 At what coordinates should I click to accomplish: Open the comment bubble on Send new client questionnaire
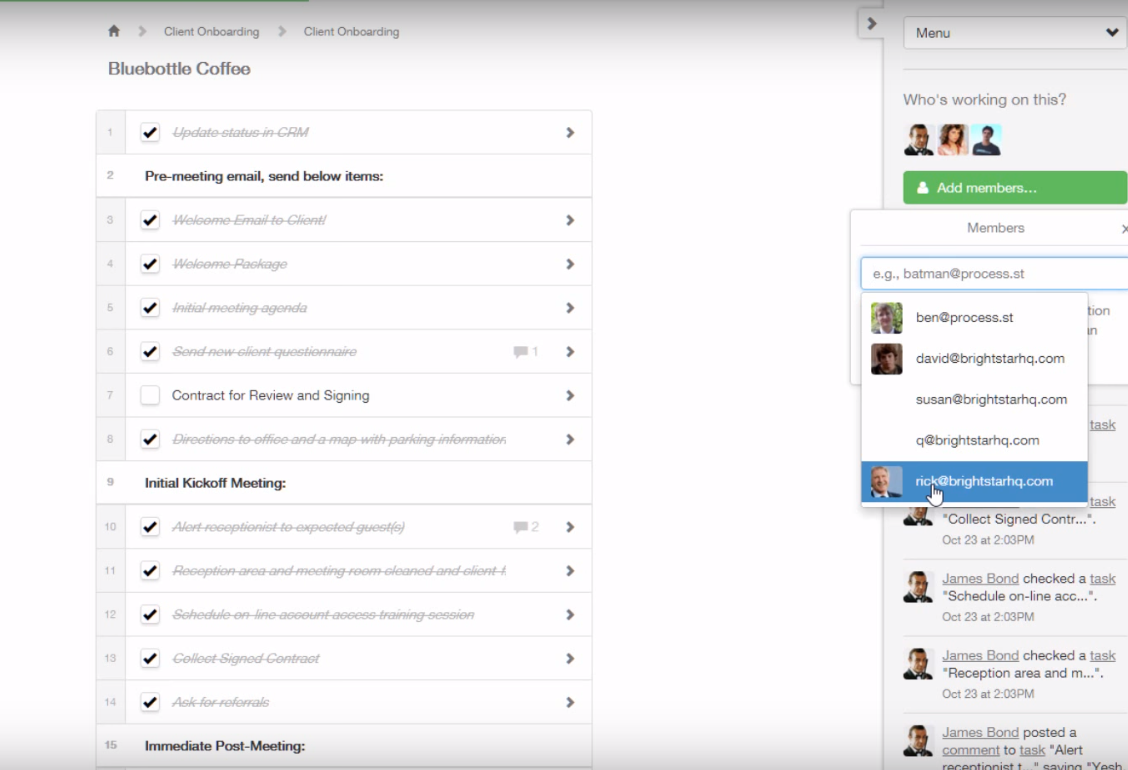coord(525,352)
